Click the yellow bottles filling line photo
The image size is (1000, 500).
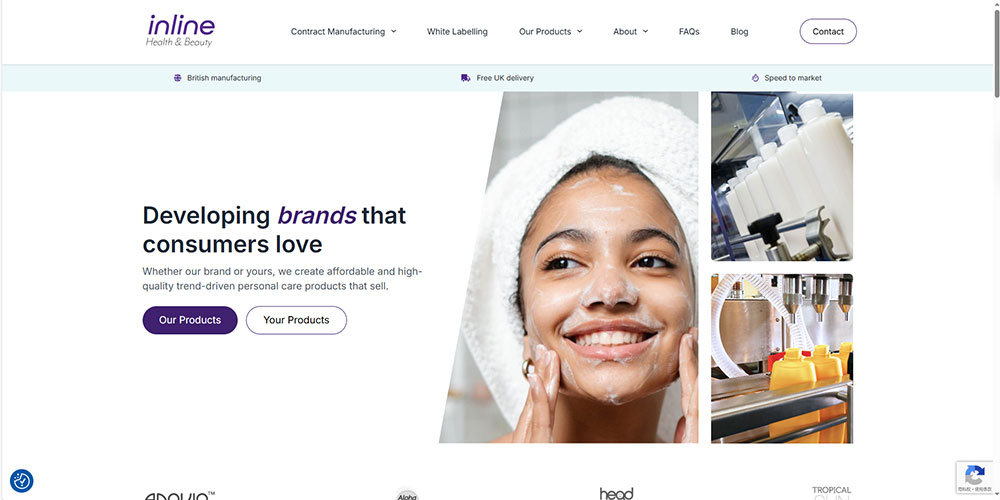click(x=782, y=358)
